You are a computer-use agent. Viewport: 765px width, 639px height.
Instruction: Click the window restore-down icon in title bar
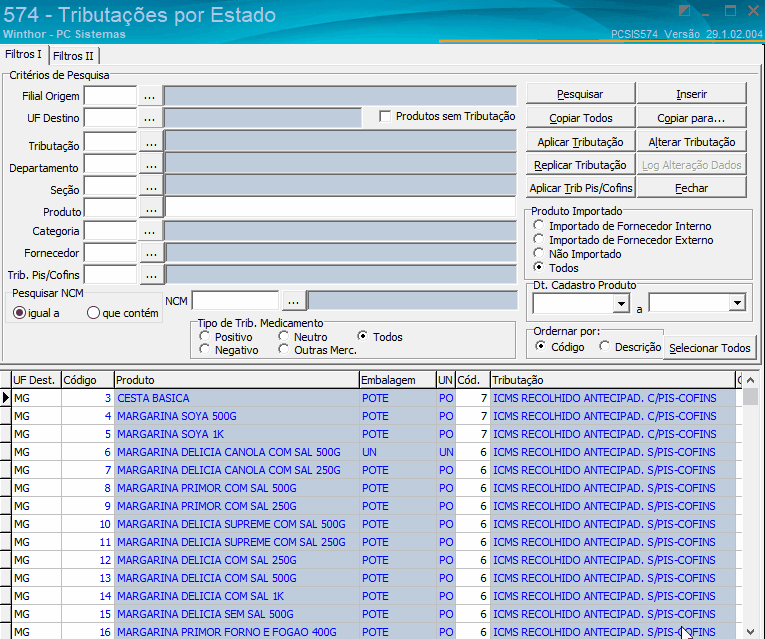click(730, 11)
